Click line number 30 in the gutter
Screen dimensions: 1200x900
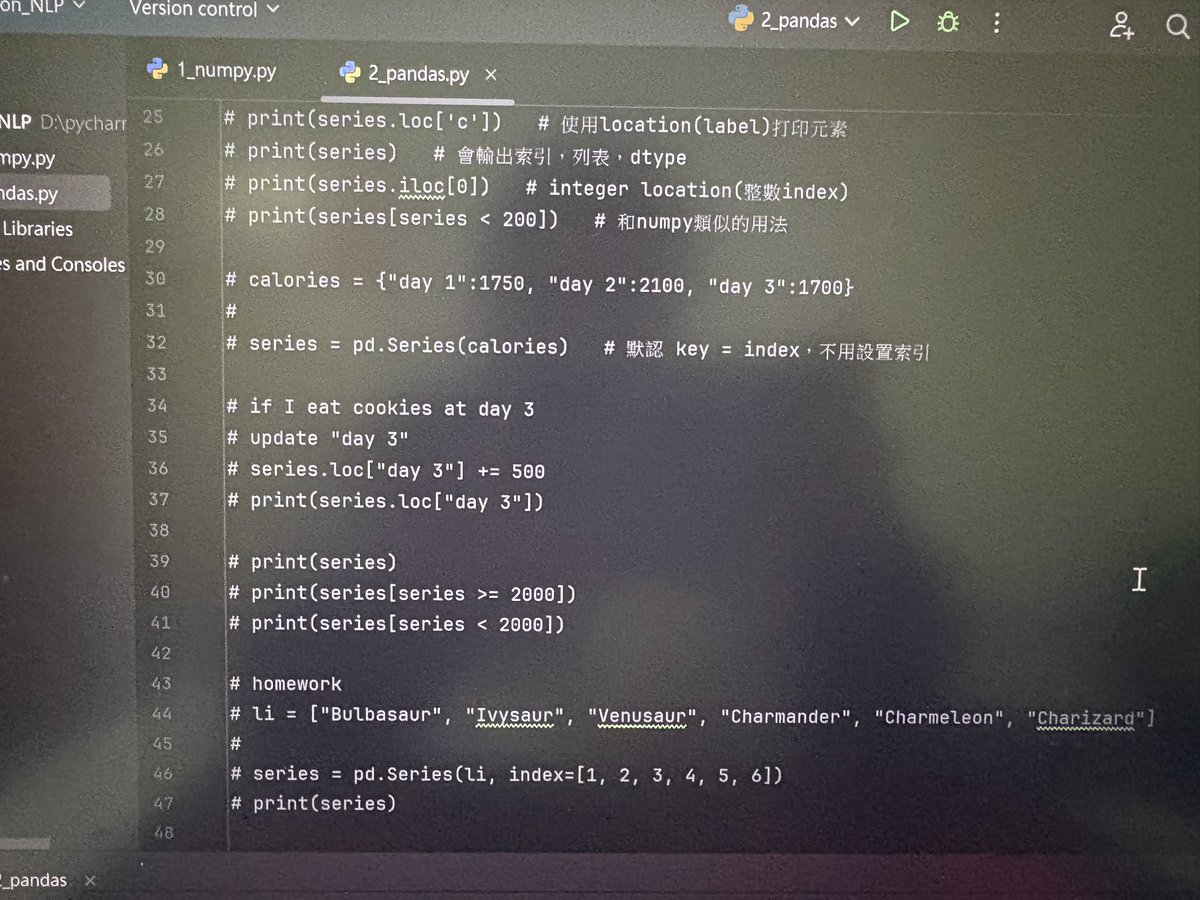click(x=156, y=279)
